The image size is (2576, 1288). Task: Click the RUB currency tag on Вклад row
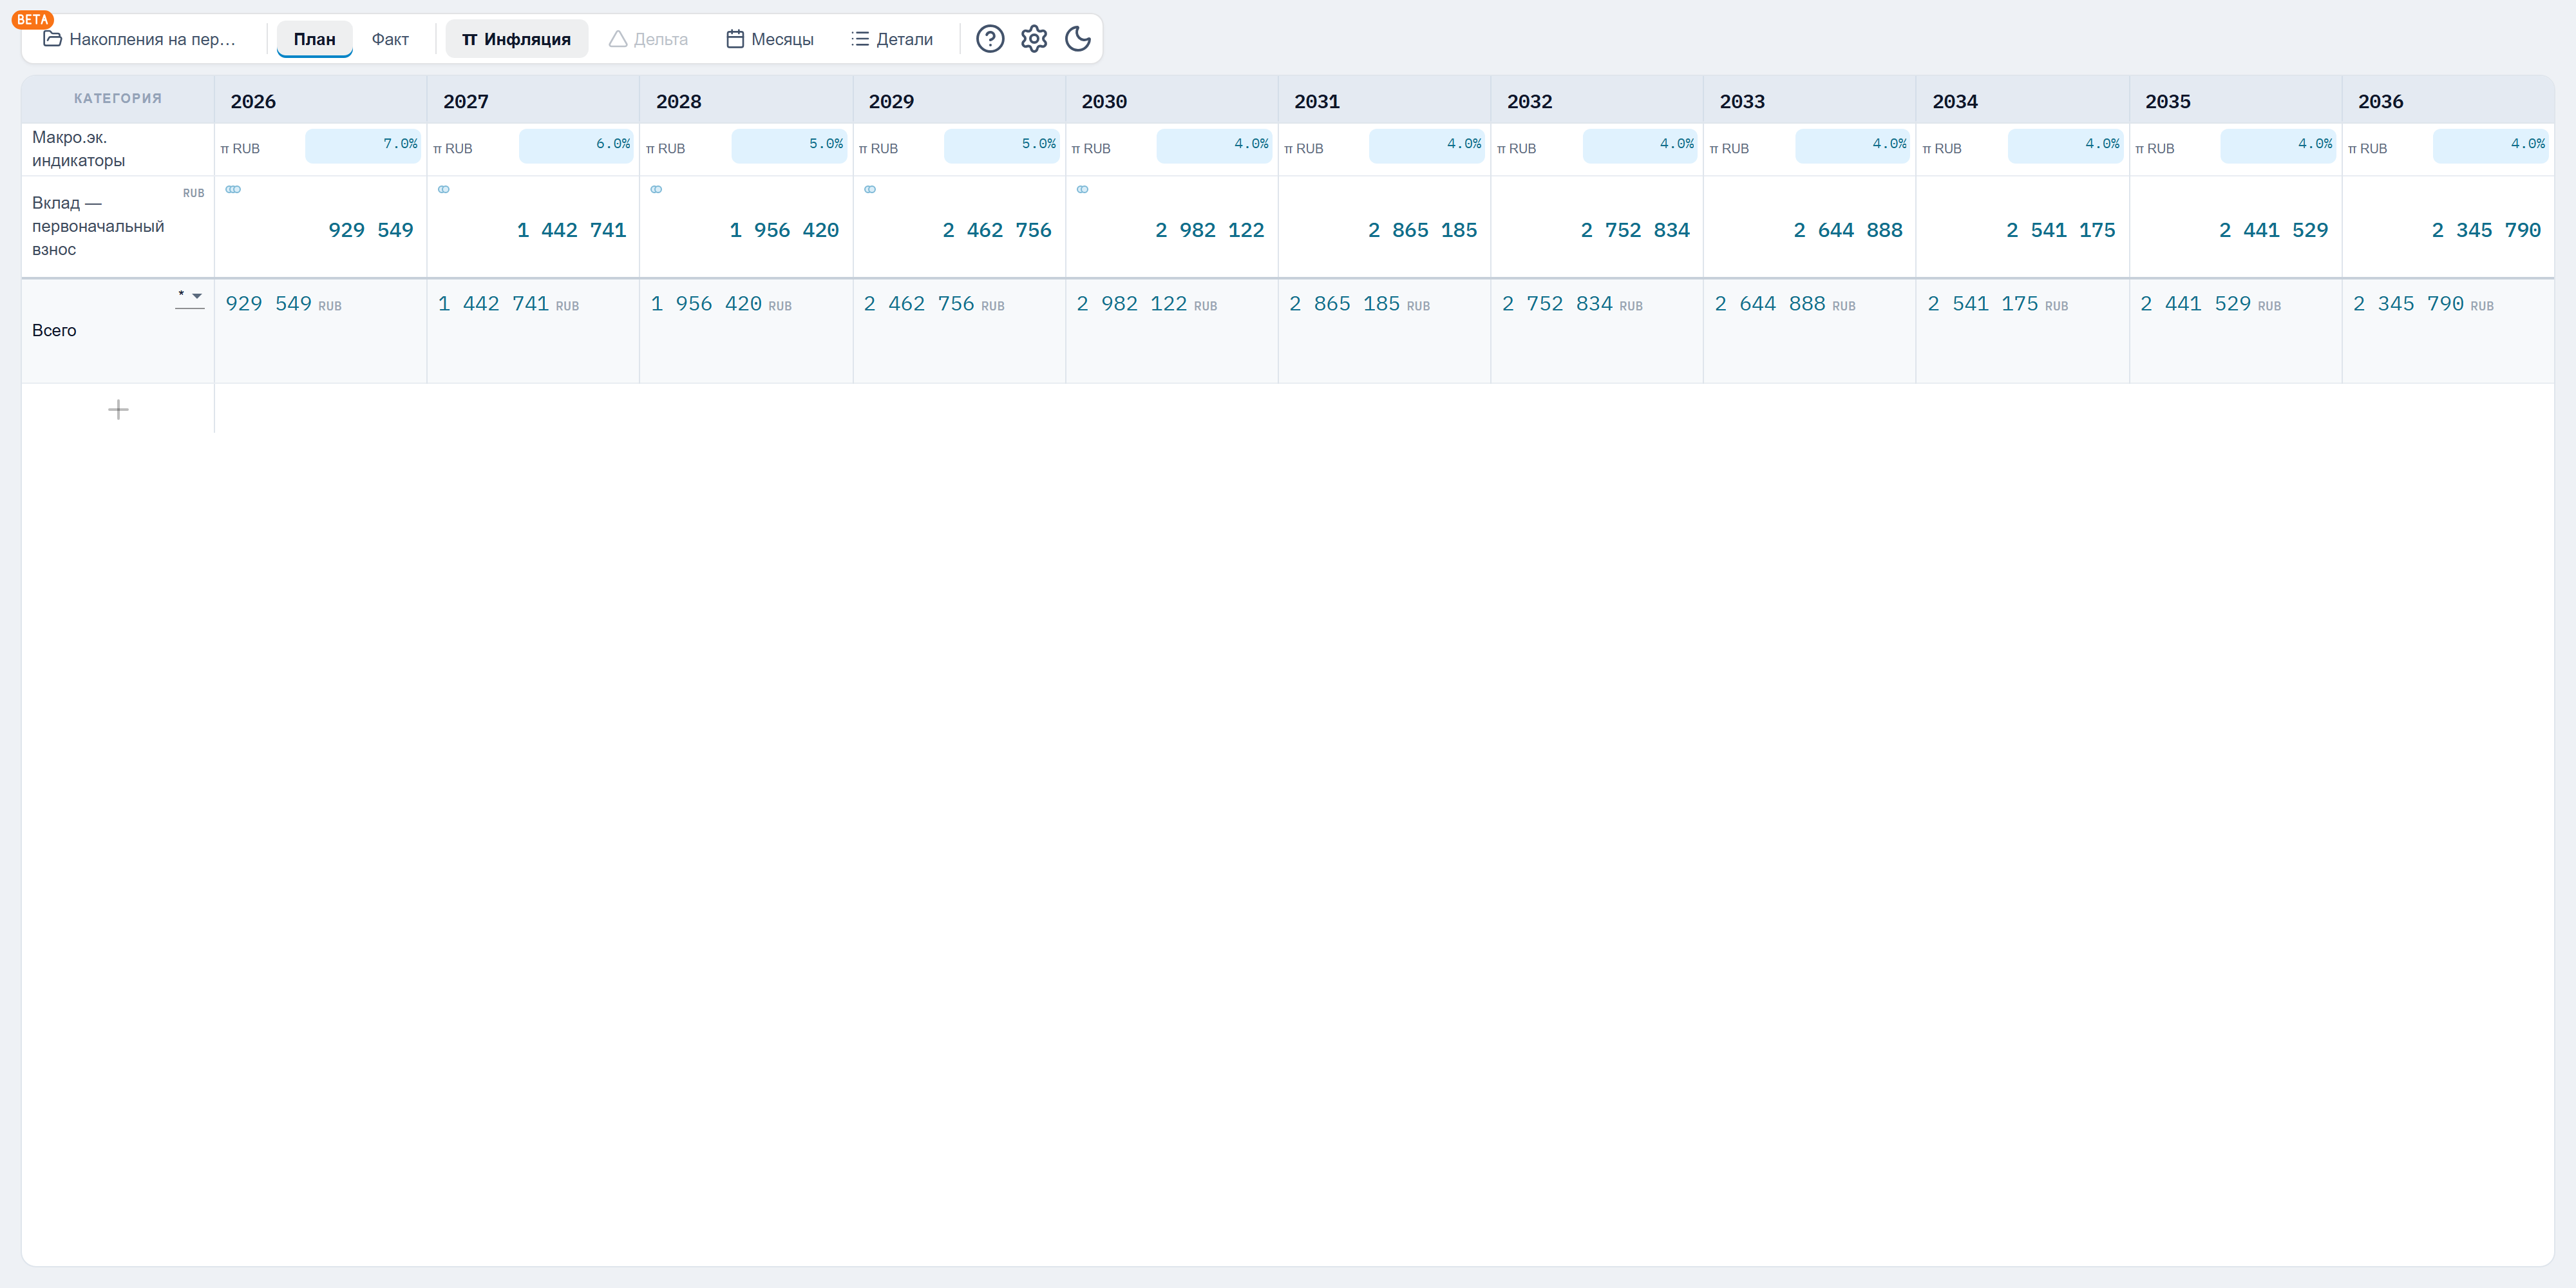tap(193, 193)
